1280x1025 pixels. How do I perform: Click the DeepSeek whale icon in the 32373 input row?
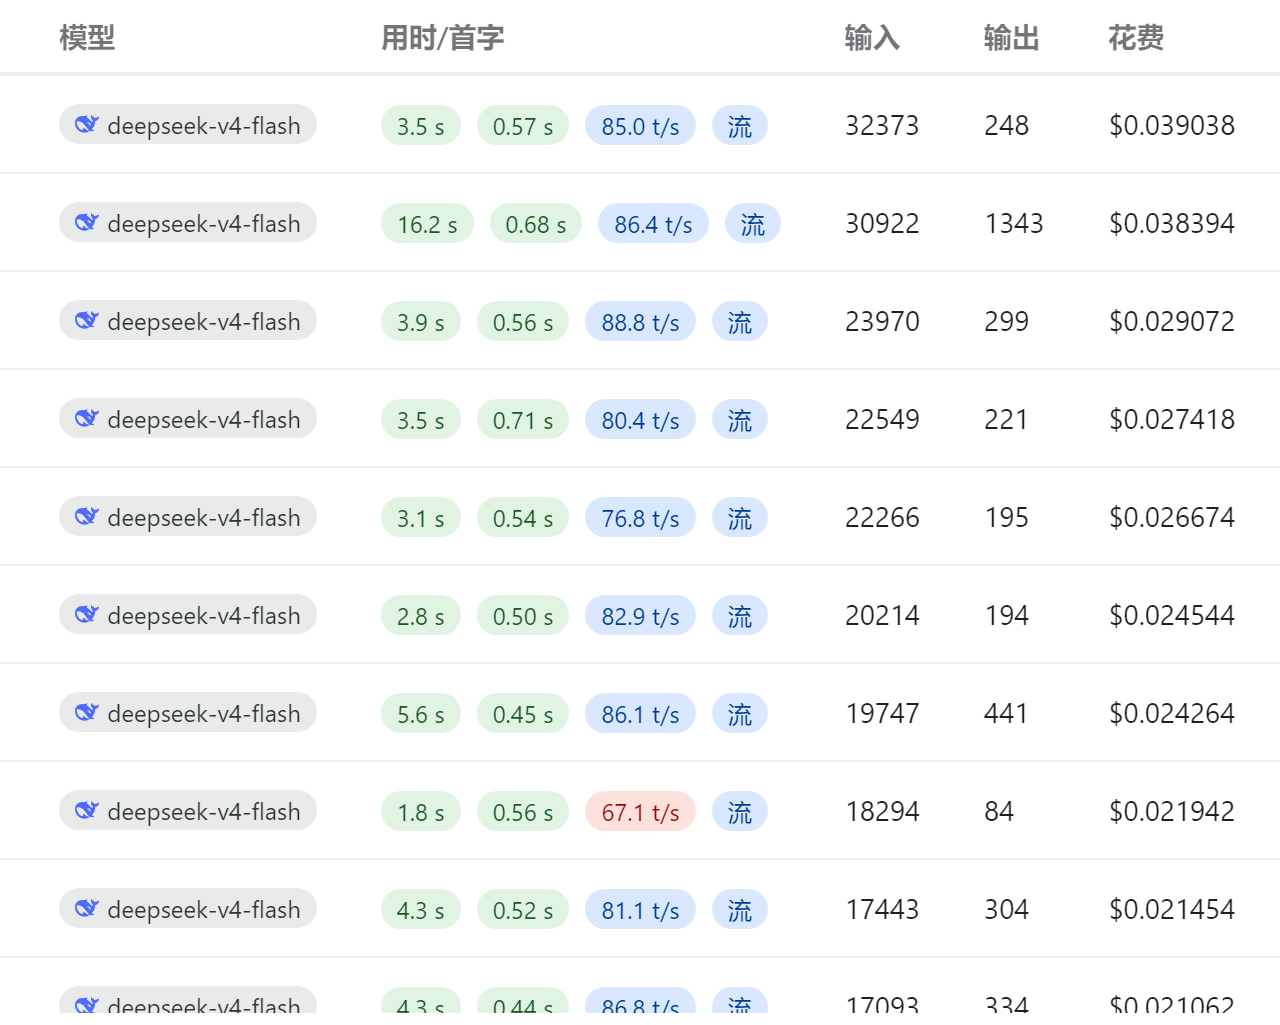(x=87, y=125)
